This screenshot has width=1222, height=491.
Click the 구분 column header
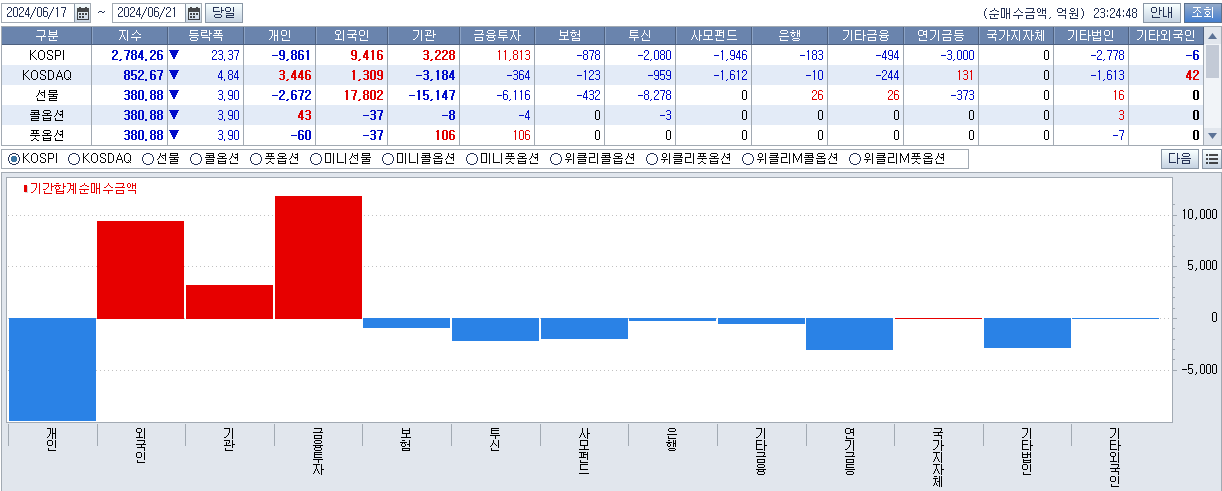tap(47, 35)
